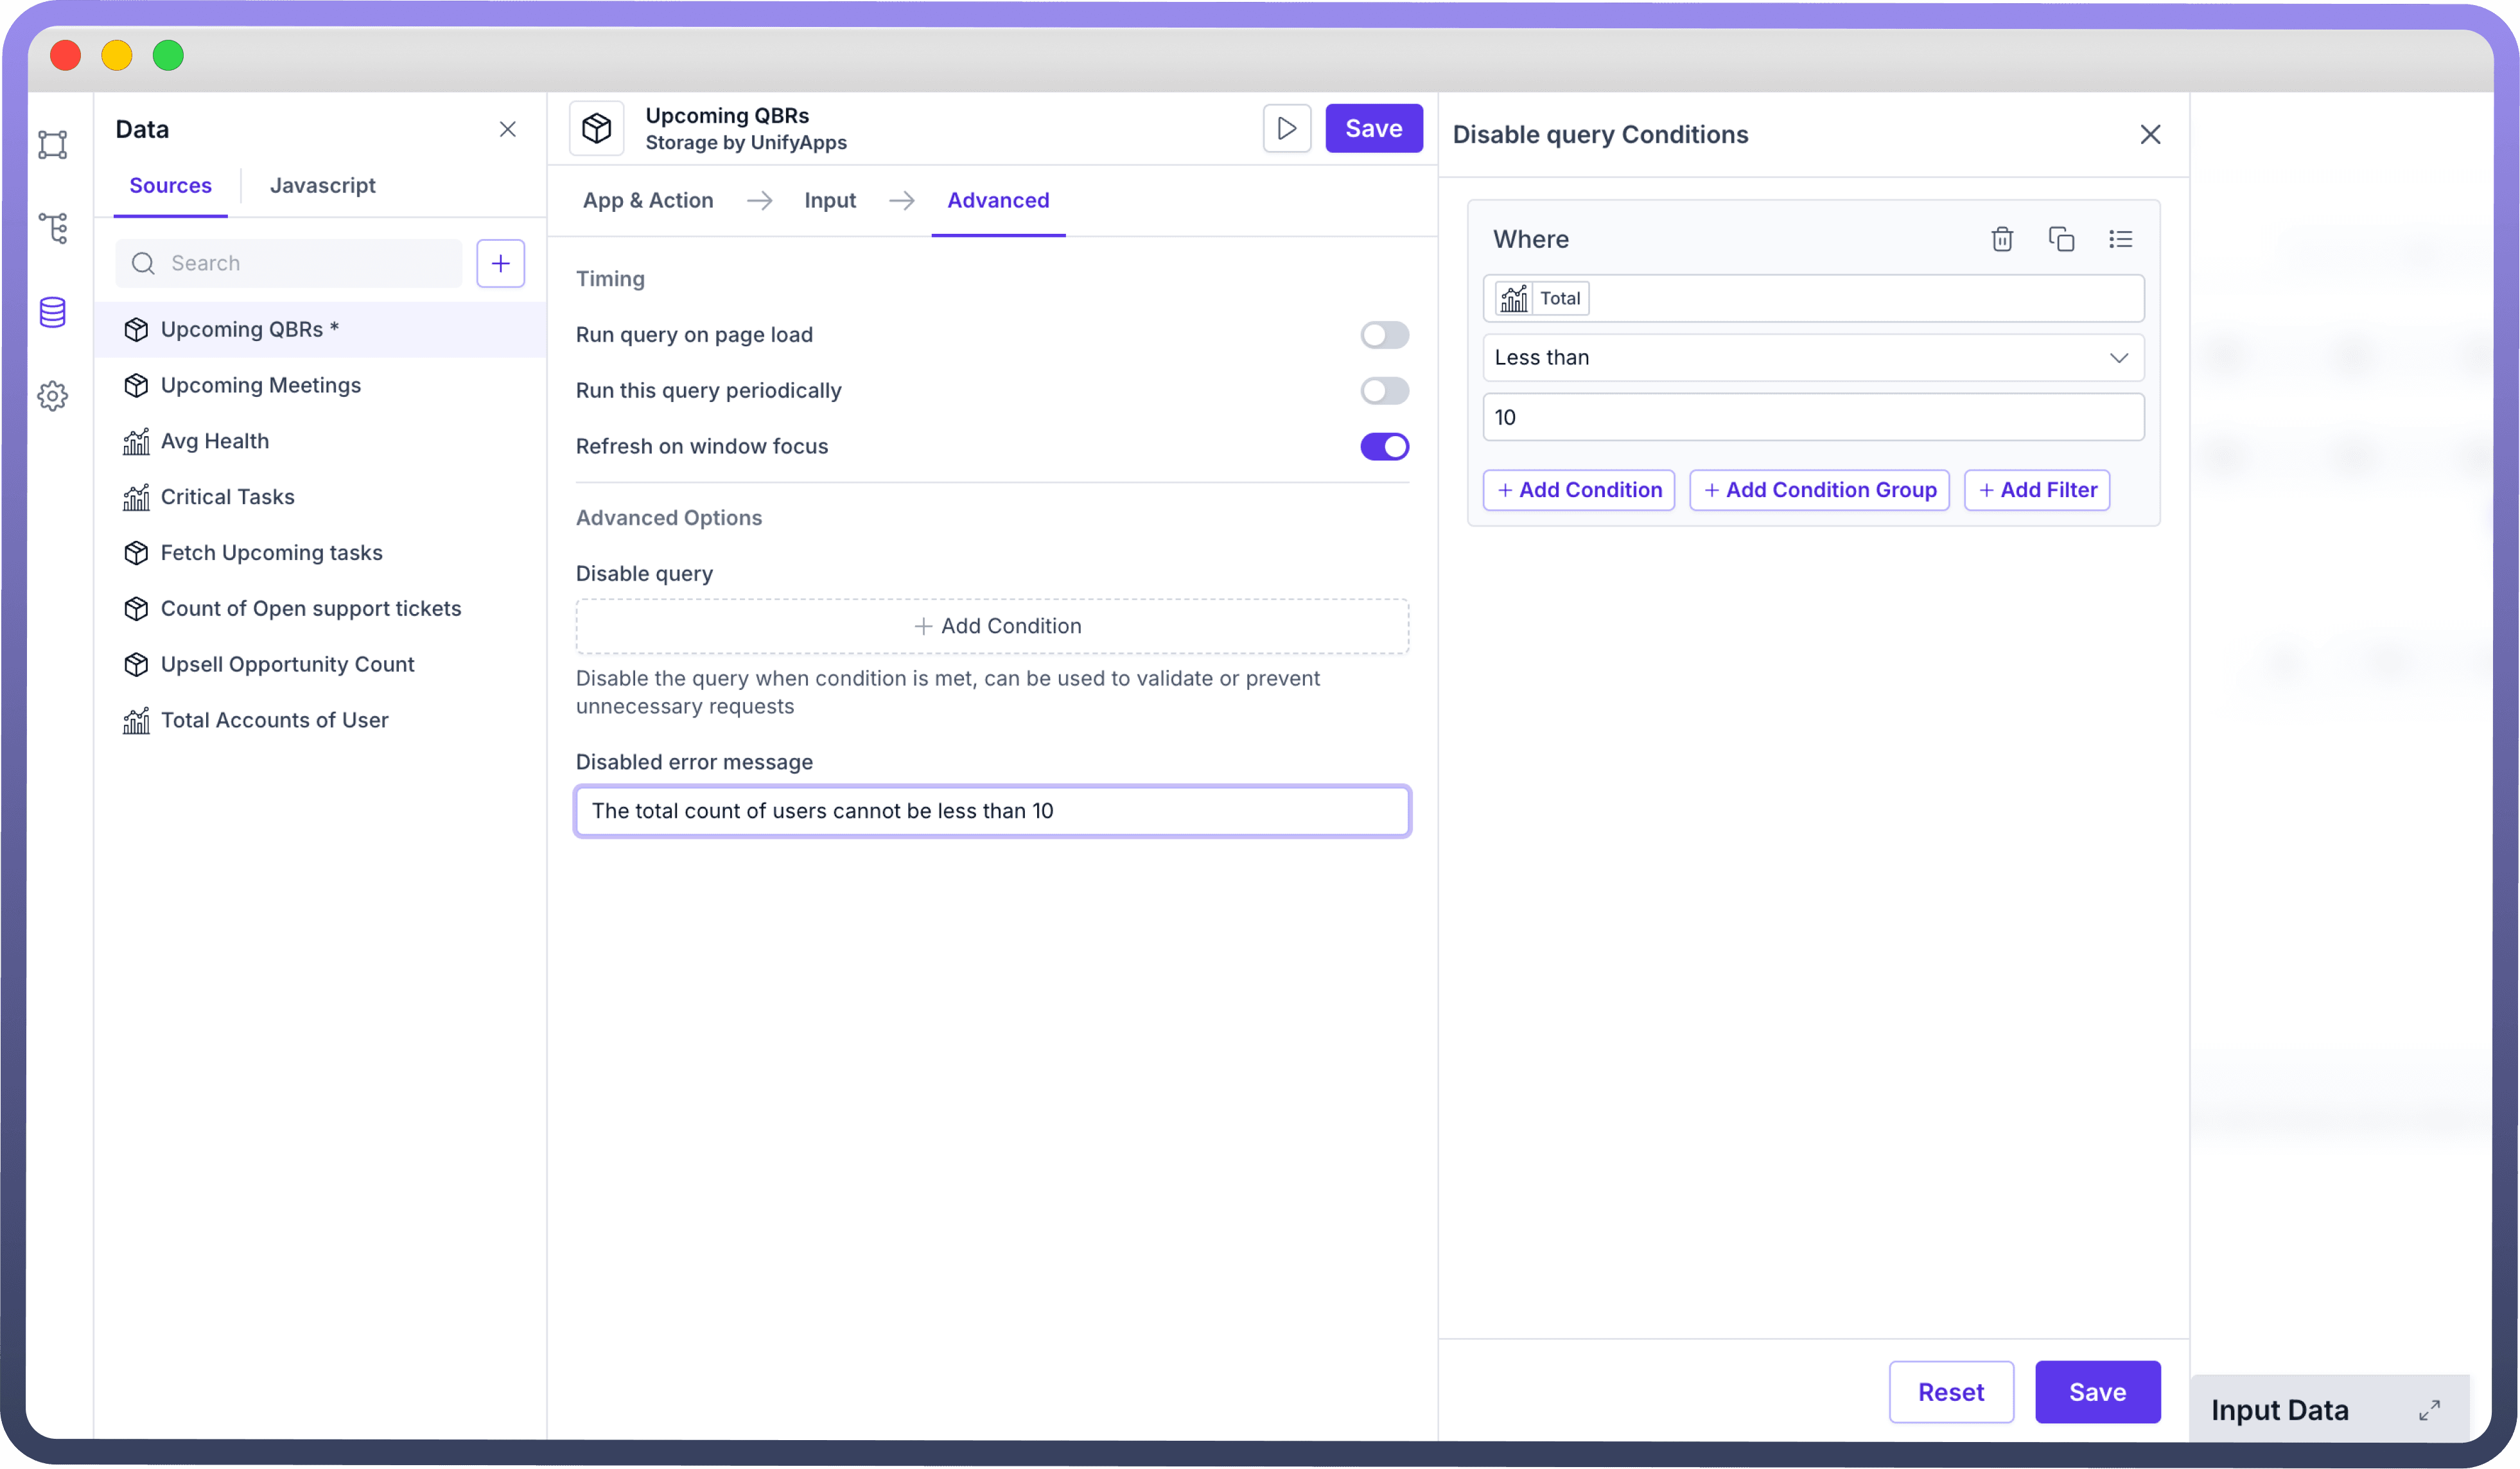This screenshot has height=1469, width=2520.
Task: Expand the Input Data panel
Action: pyautogui.click(x=2429, y=1410)
